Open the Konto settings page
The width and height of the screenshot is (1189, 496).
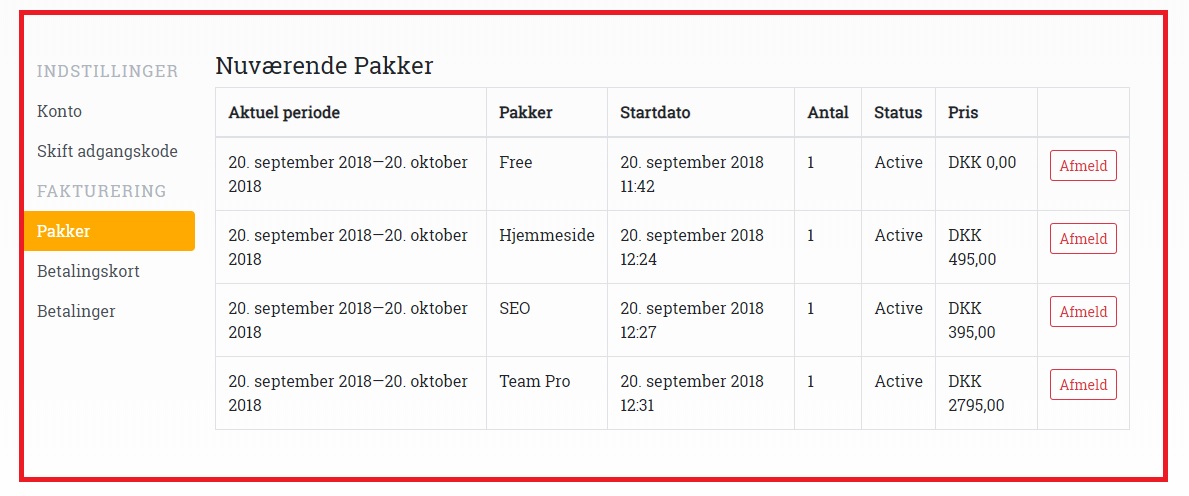coord(59,111)
